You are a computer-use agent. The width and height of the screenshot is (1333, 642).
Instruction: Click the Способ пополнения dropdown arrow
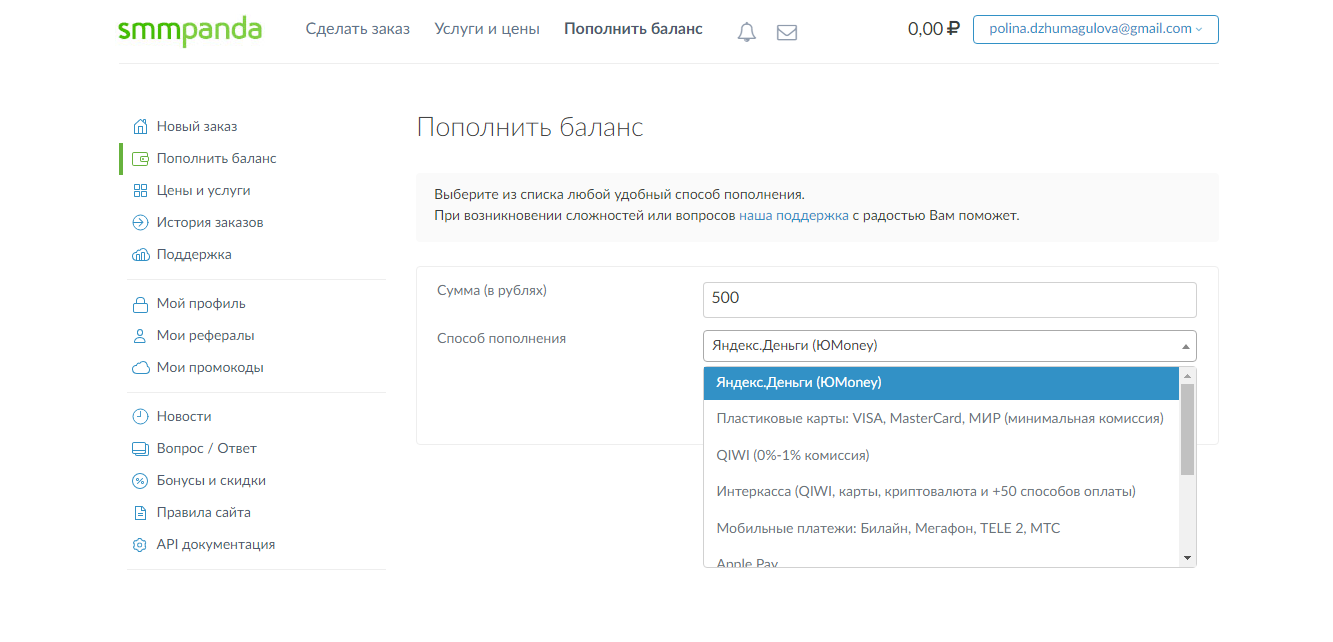click(x=1186, y=347)
